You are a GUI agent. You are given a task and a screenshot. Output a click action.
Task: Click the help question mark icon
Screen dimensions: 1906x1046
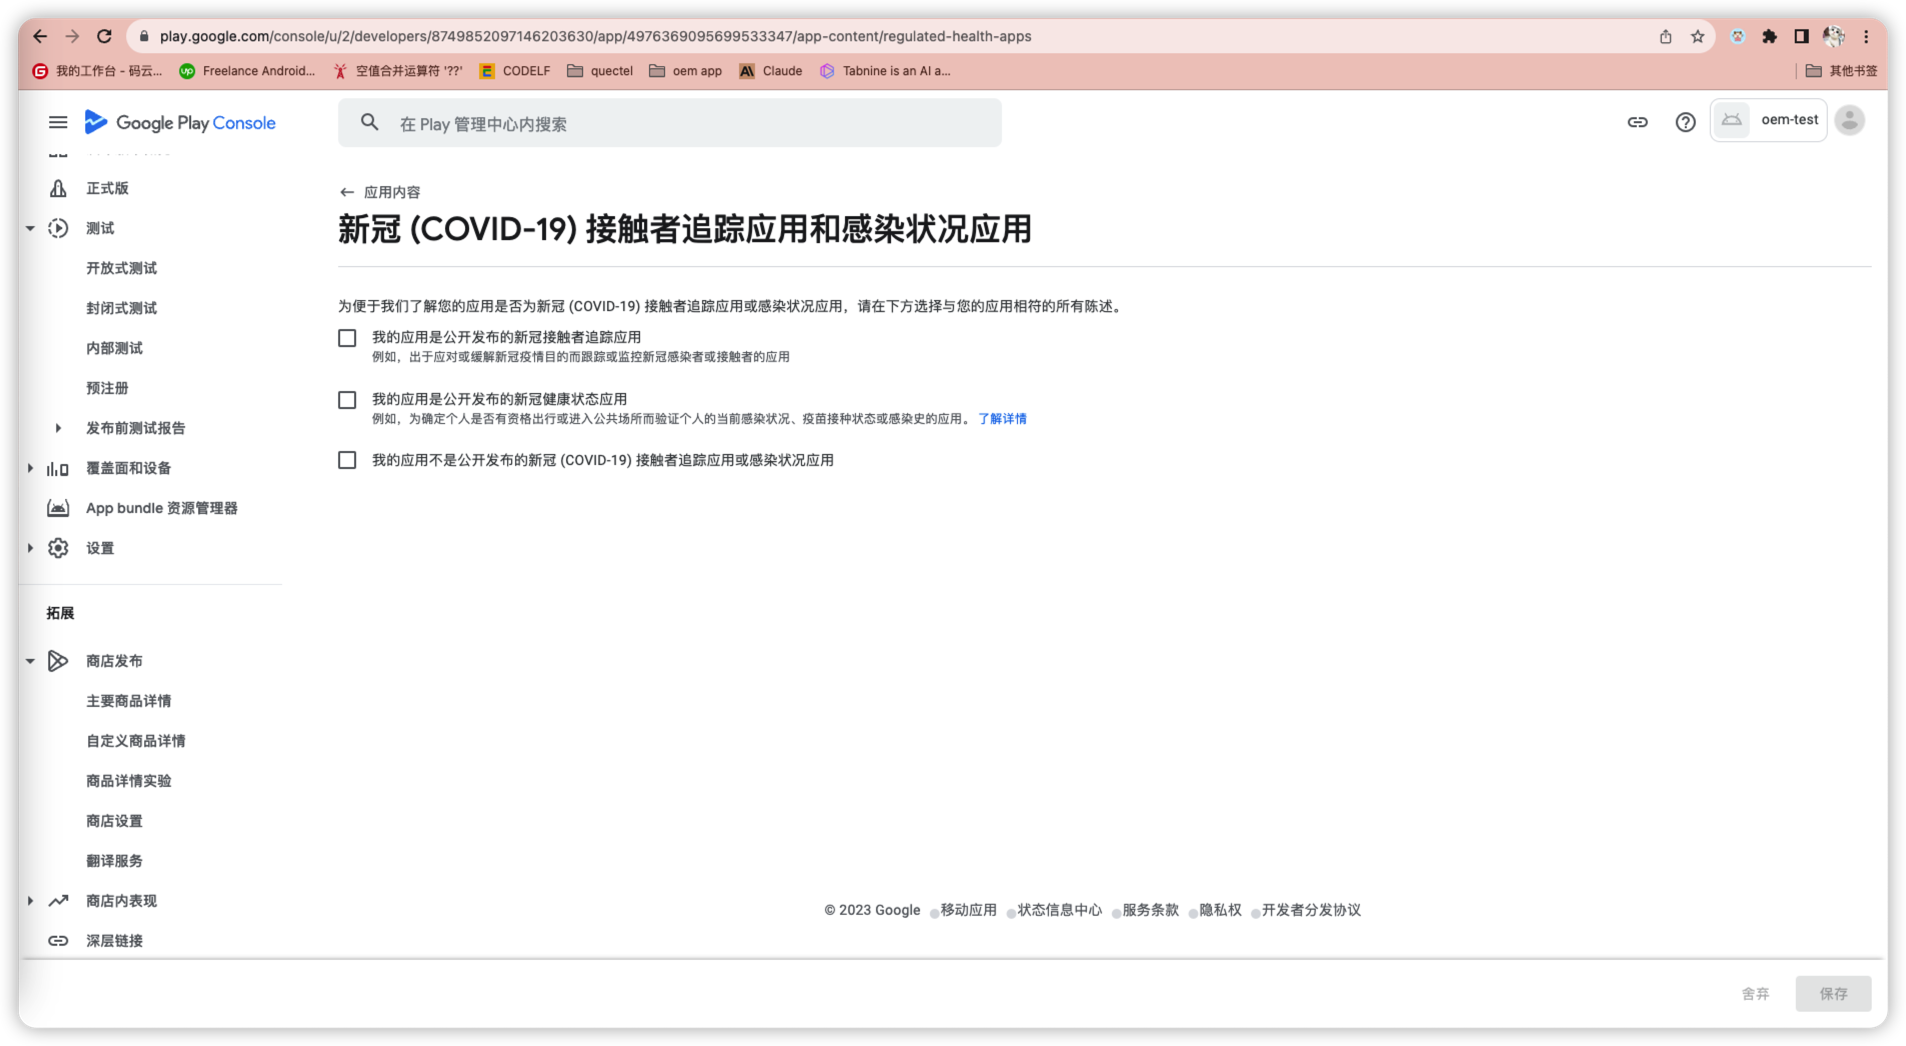1685,122
